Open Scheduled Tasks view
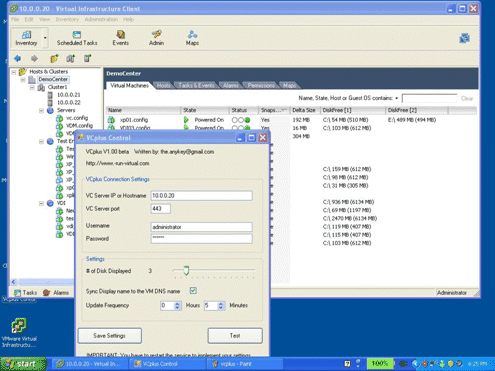495x371 pixels. click(77, 38)
